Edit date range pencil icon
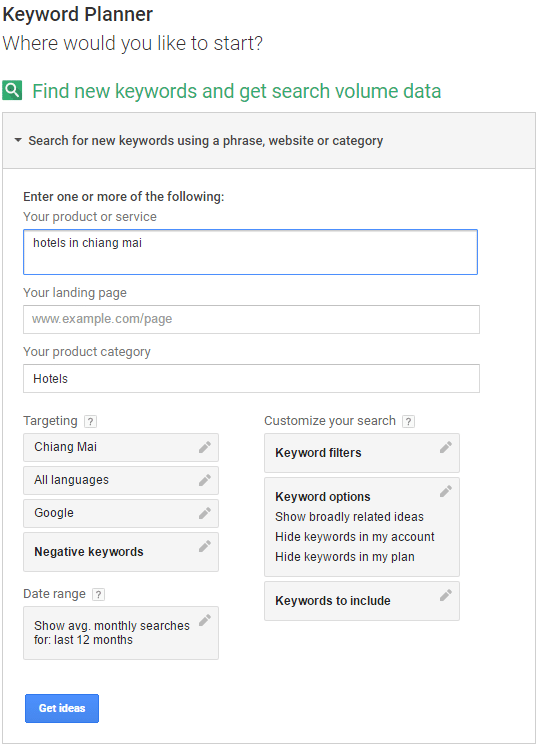This screenshot has height=746, width=539. pos(205,620)
